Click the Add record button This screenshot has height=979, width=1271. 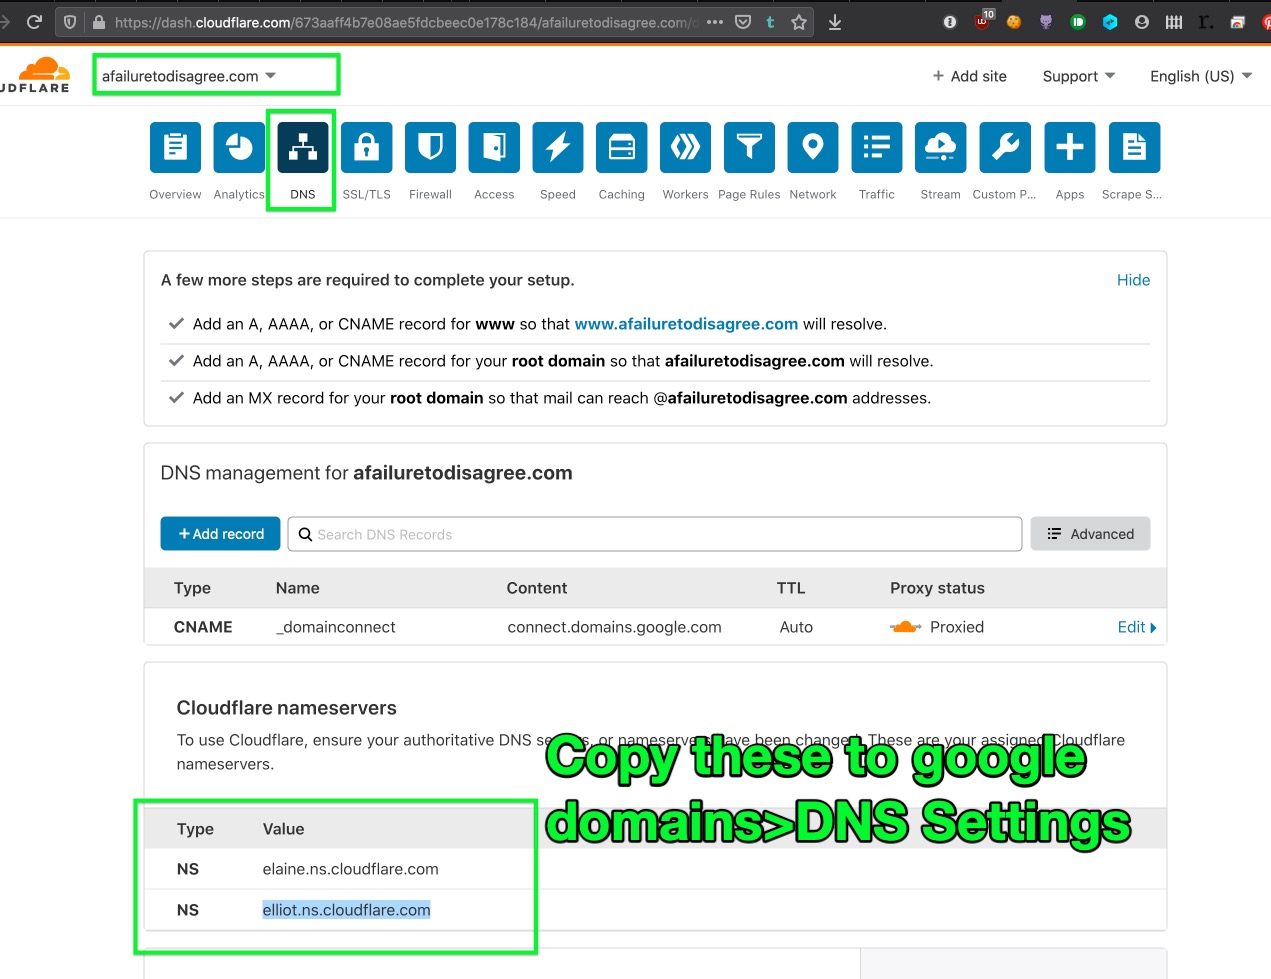(222, 534)
